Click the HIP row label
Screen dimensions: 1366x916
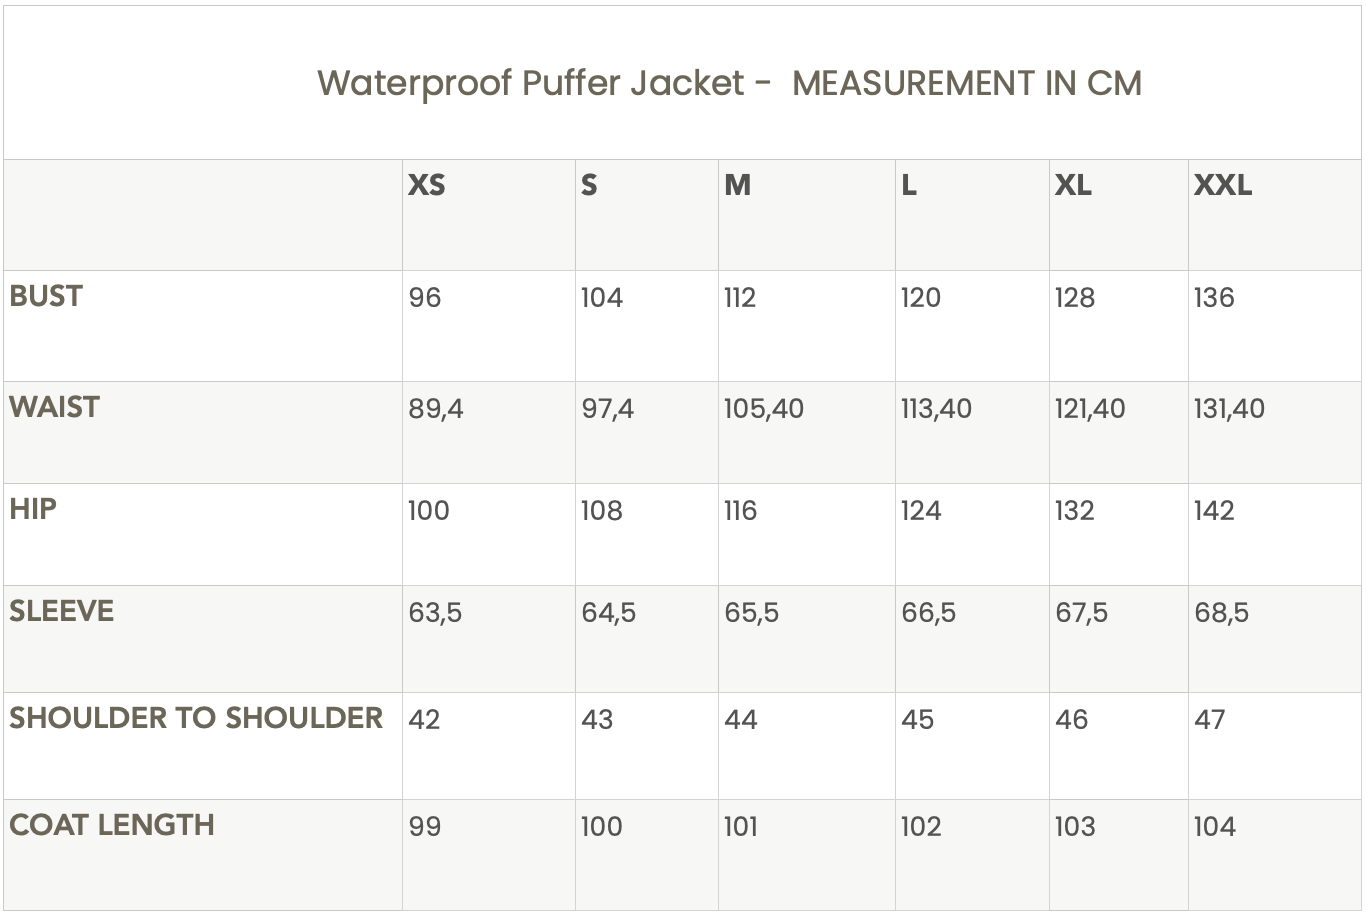click(33, 509)
